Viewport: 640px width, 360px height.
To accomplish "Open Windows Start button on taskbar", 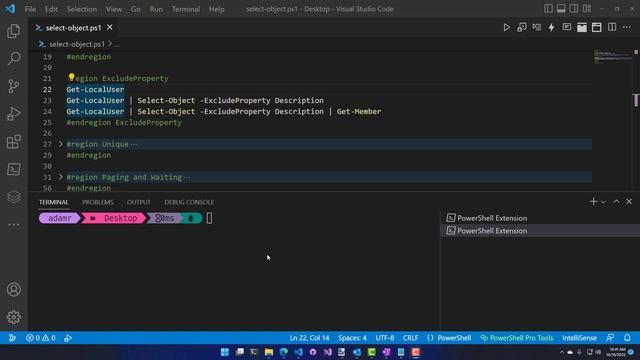I will [224, 352].
